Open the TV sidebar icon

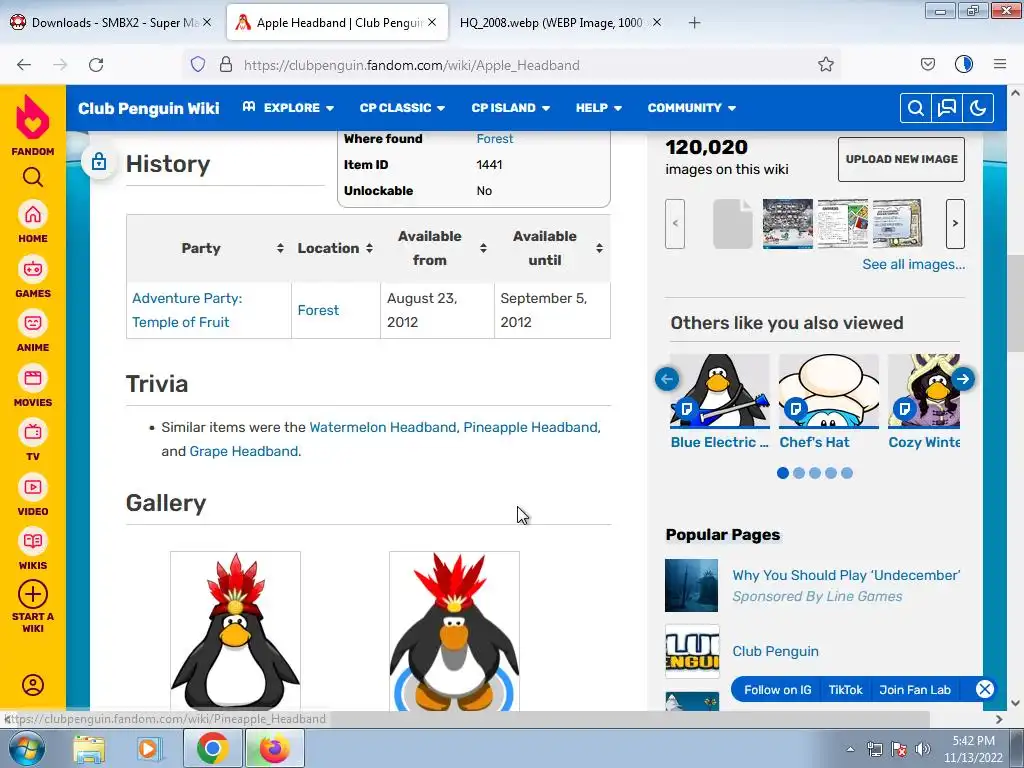click(x=33, y=432)
